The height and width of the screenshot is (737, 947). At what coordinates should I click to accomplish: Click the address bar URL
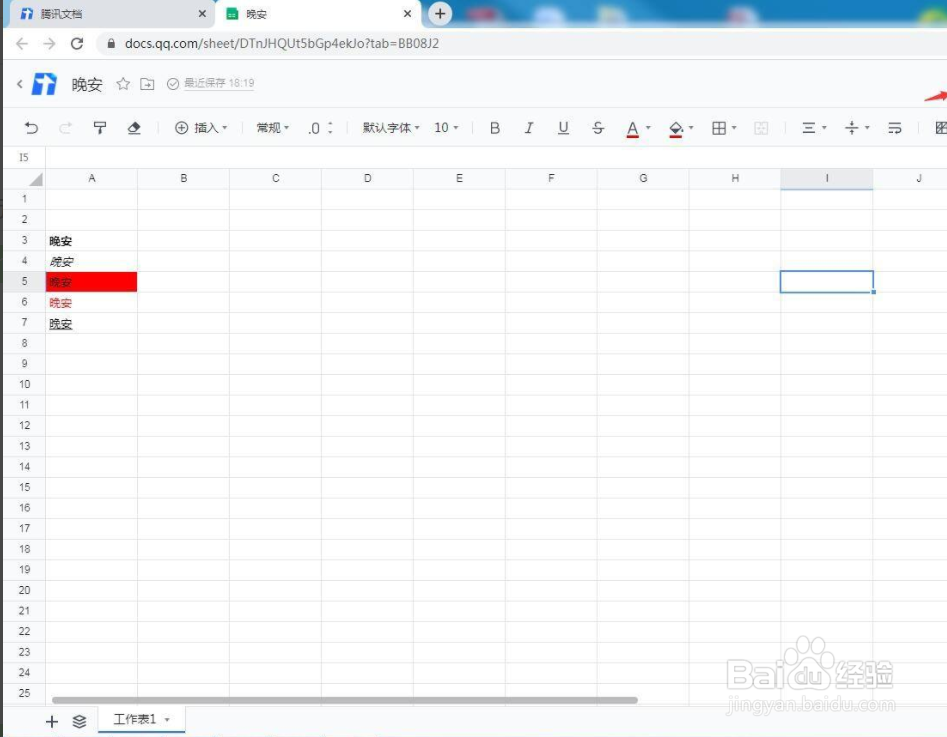coord(281,43)
